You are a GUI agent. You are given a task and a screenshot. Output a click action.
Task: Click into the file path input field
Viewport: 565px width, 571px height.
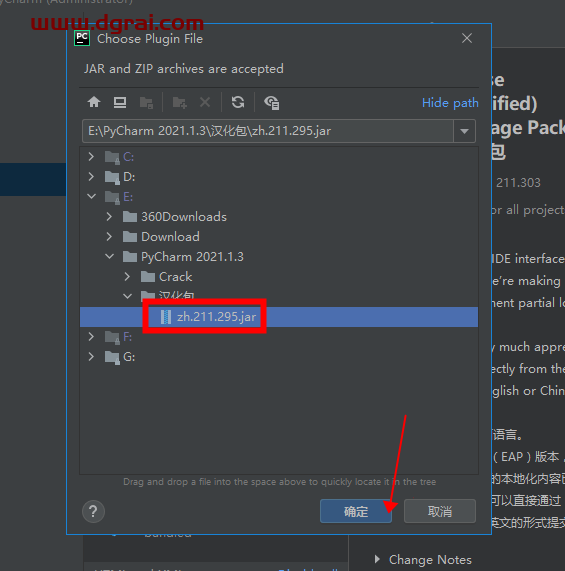pyautogui.click(x=268, y=131)
